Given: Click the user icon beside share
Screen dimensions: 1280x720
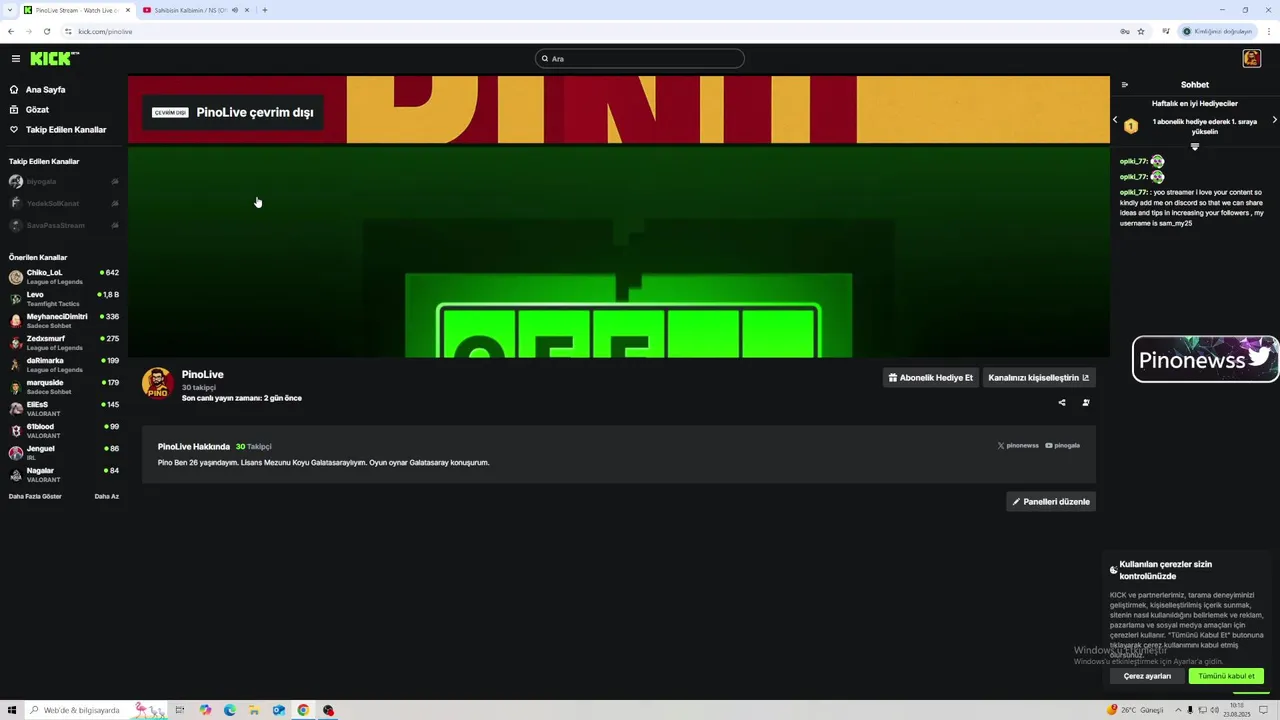Looking at the screenshot, I should tap(1086, 403).
